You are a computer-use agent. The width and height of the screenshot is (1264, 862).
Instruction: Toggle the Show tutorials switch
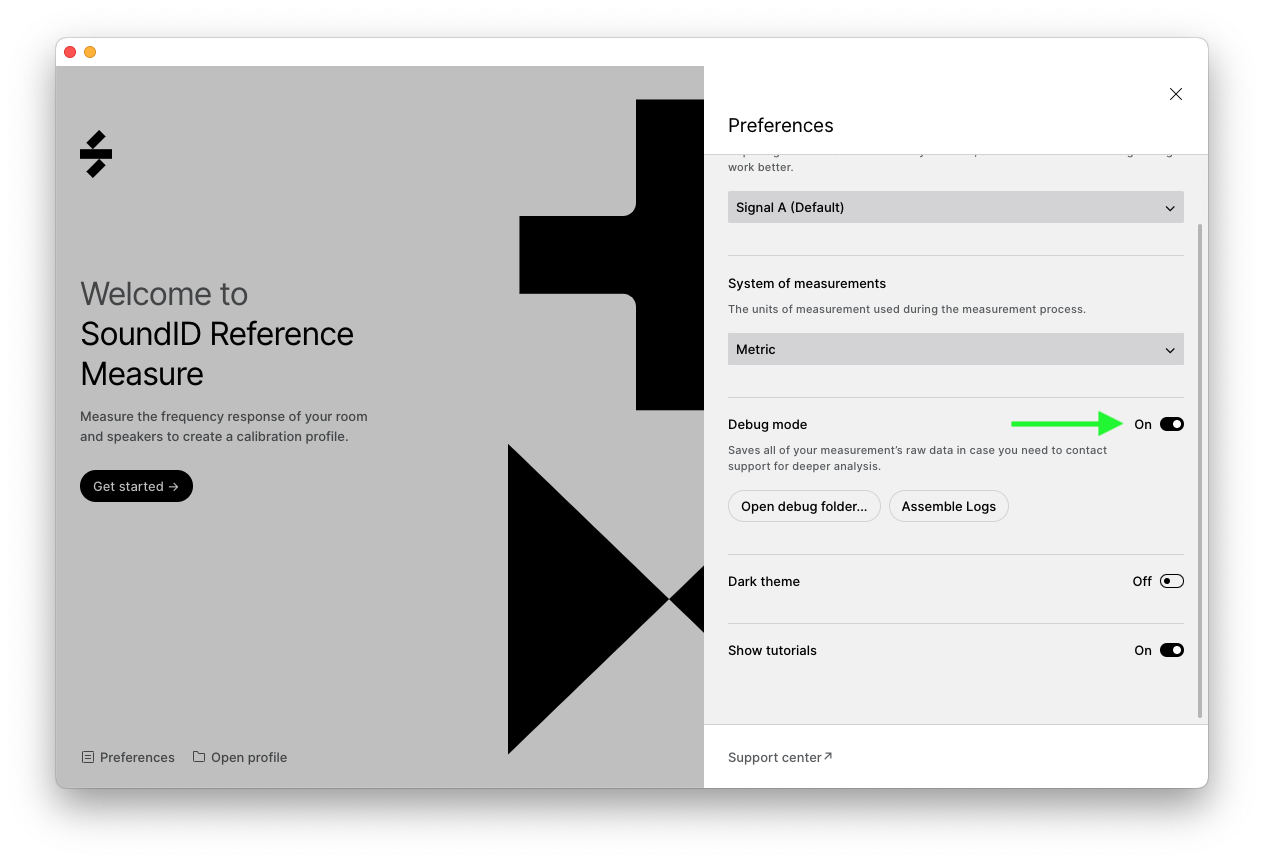point(1172,650)
